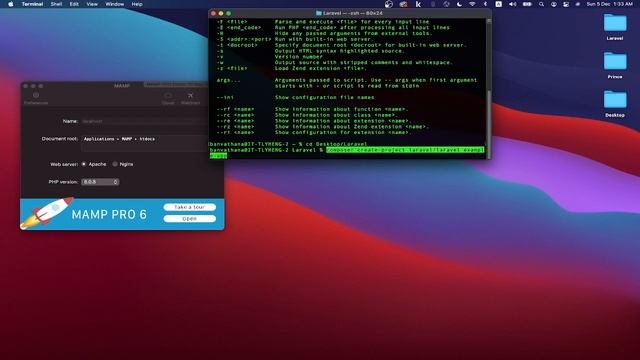This screenshot has height=360, width=640.
Task: Click the battery icon in menu bar
Action: click(527, 4)
